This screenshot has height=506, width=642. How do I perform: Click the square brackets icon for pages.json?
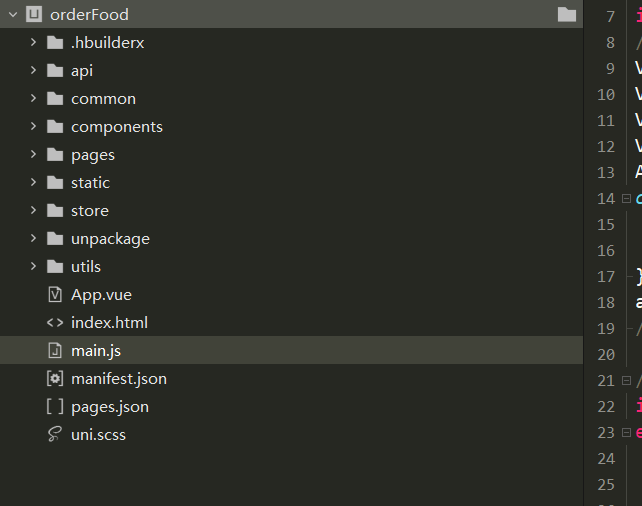coord(55,407)
